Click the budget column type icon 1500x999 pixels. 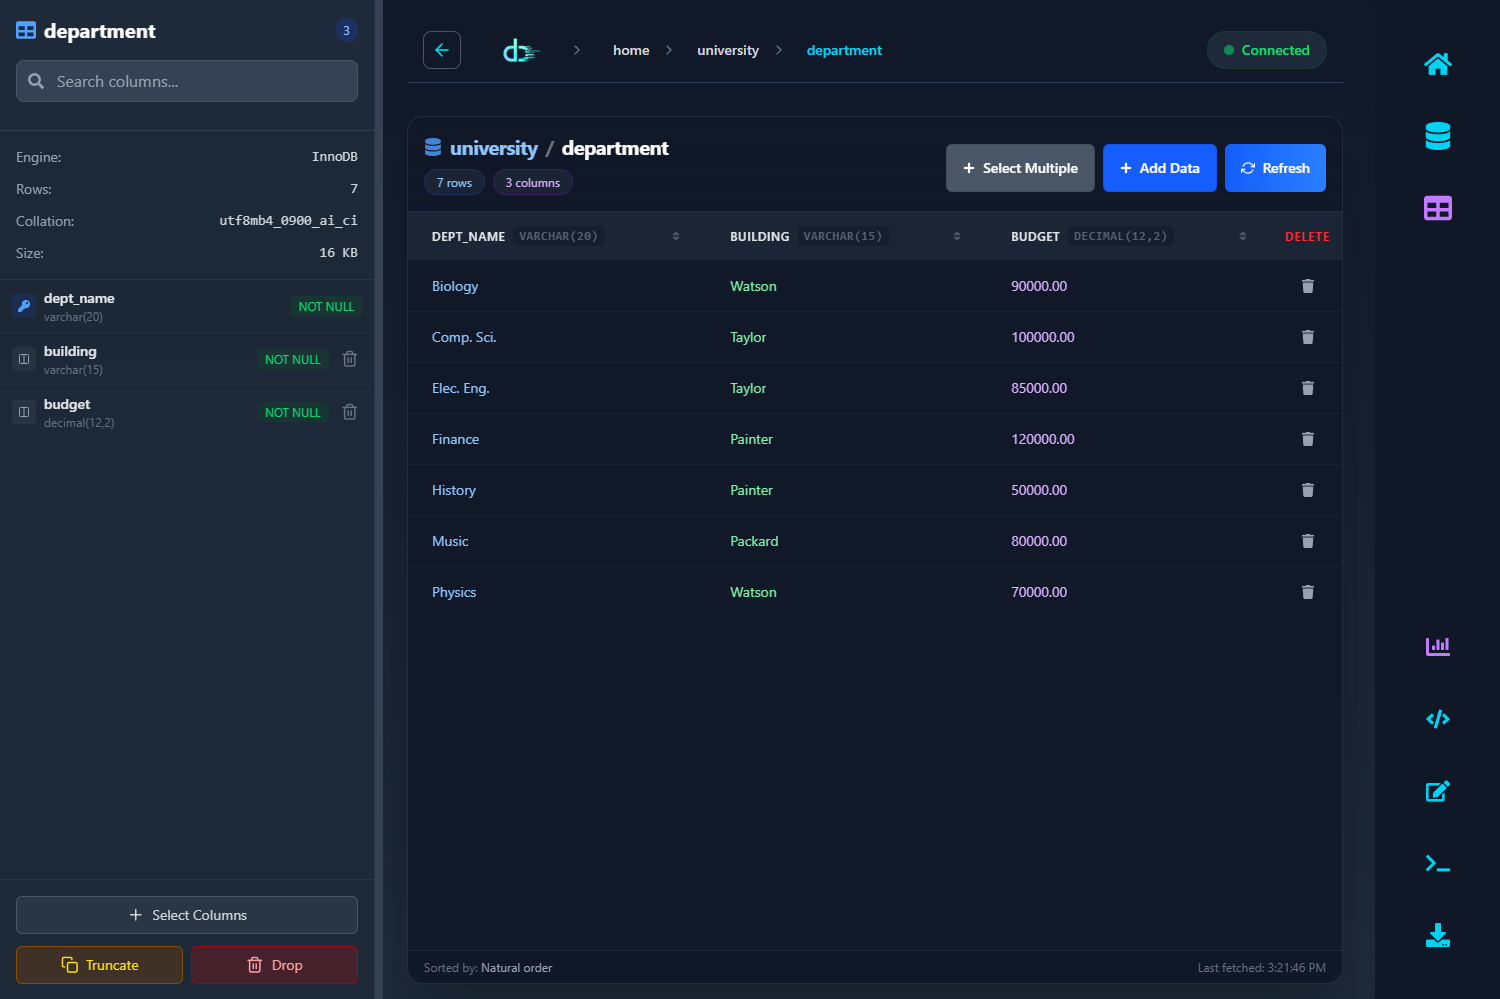point(24,412)
